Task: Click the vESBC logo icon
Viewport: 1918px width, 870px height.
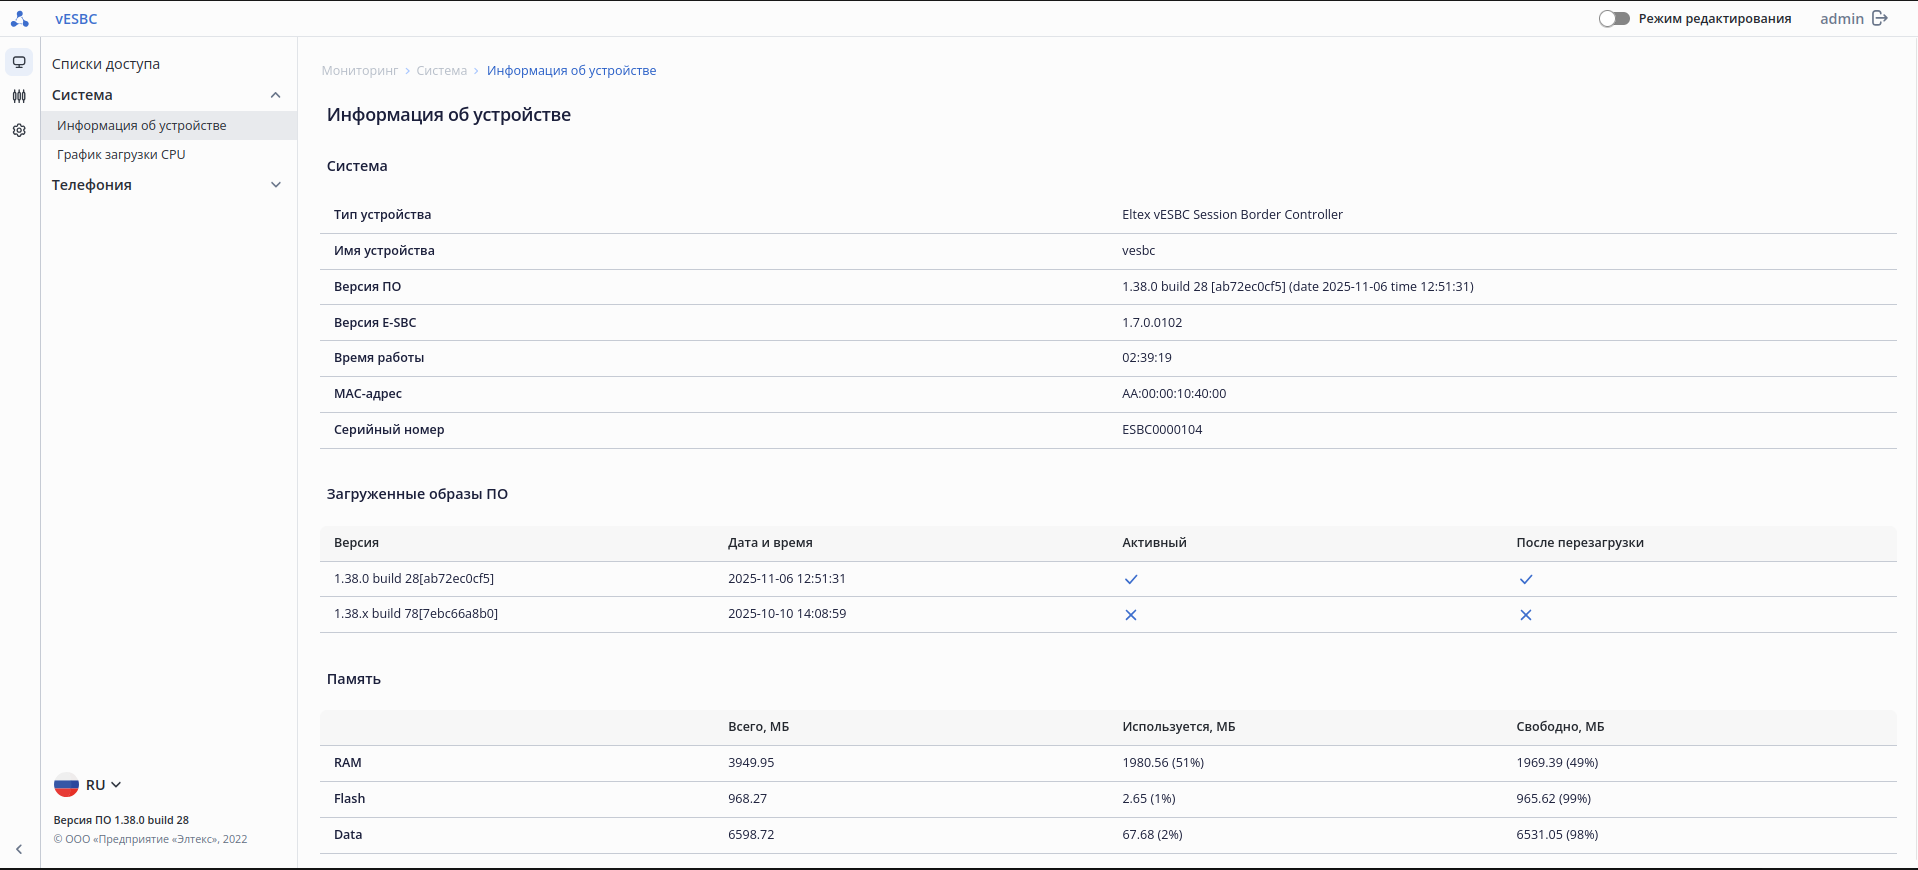Action: (x=19, y=19)
